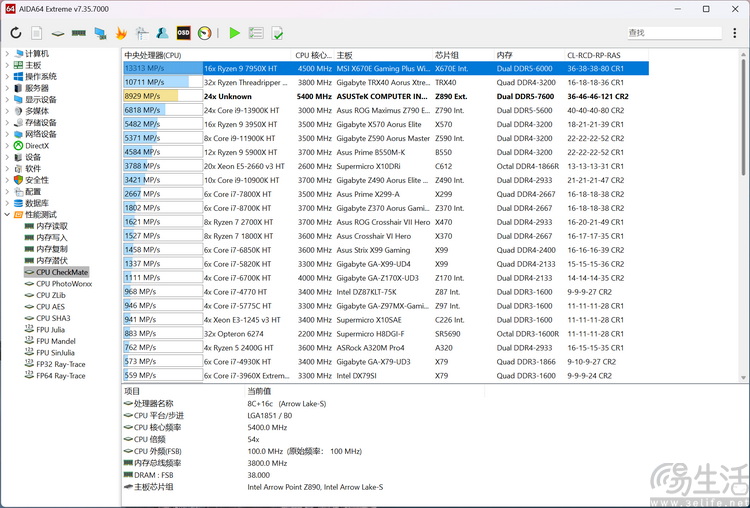Sort by CL-RCD-RP-RAS column header
Viewport: 750px width, 508px height.
point(607,55)
